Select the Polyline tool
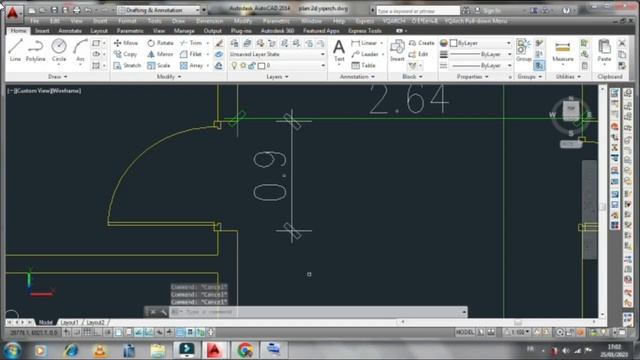 point(36,50)
